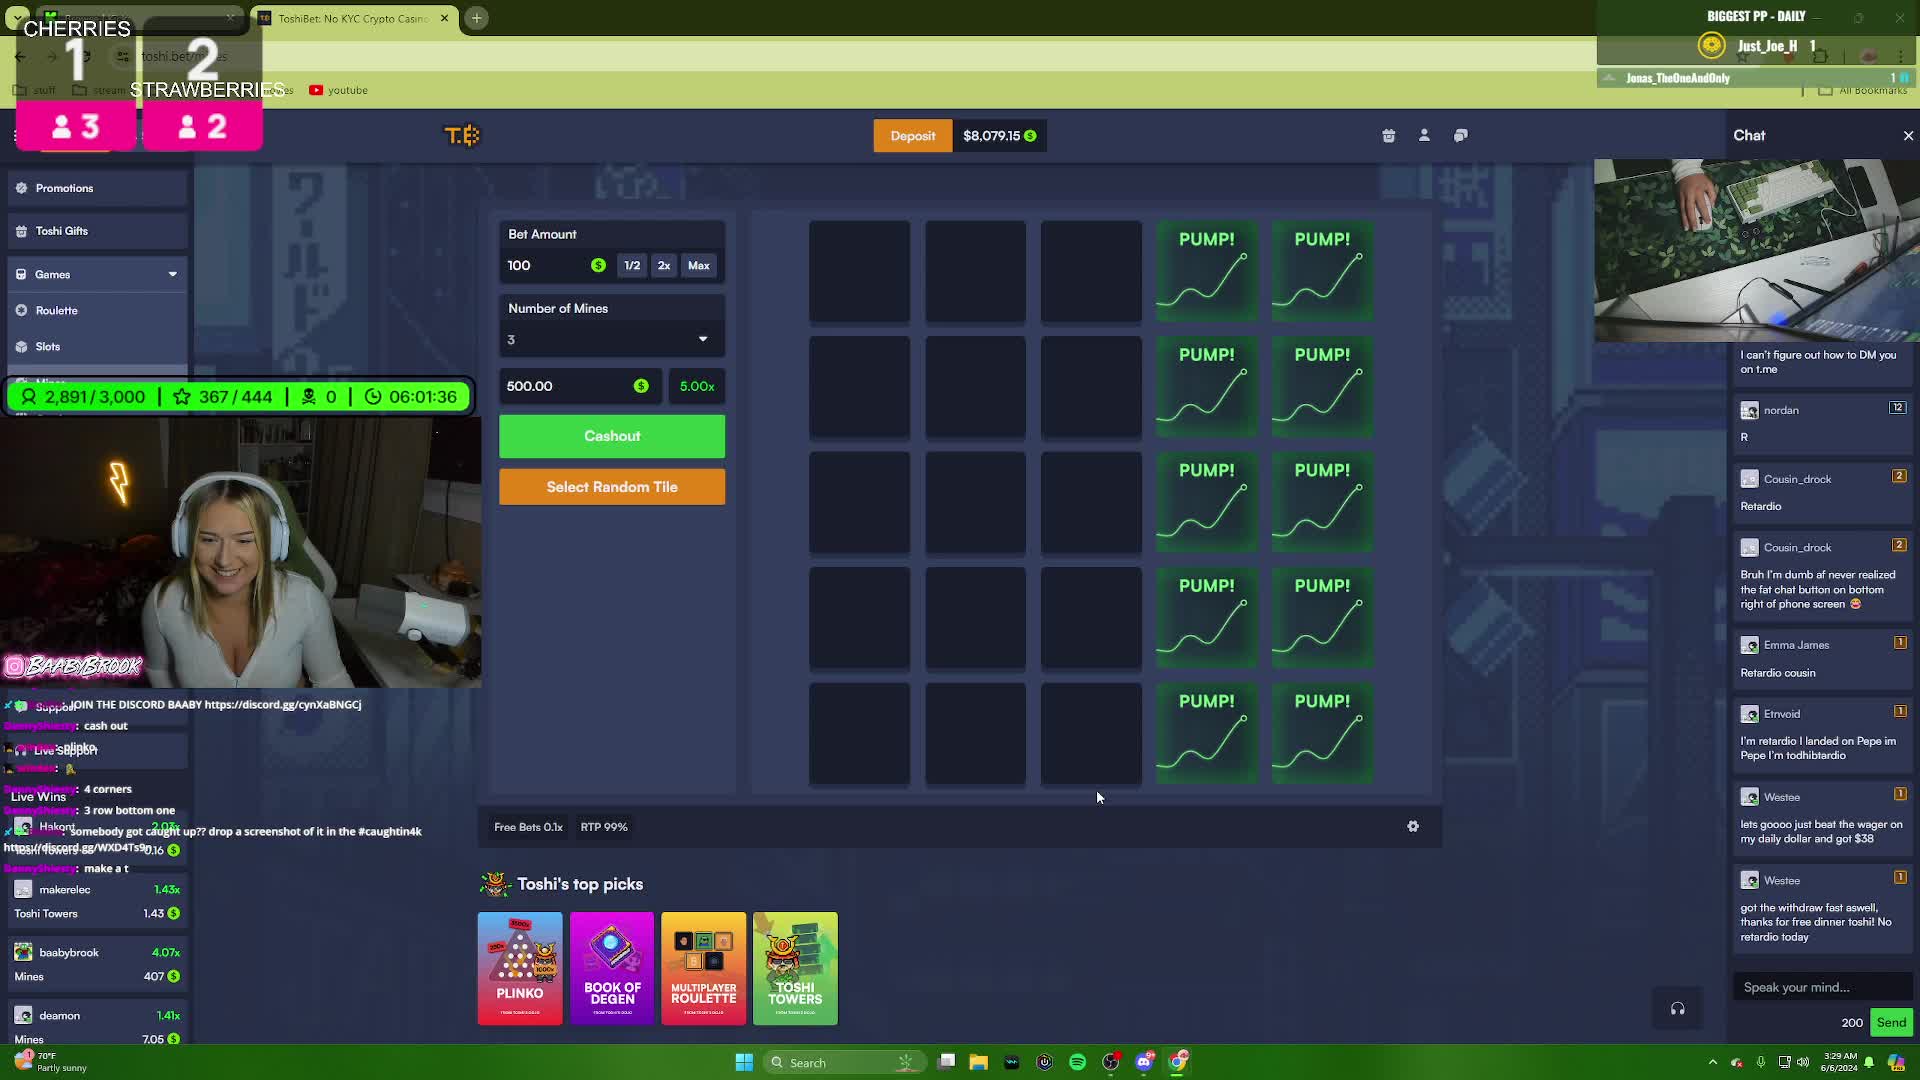Toggle the chat bubbles icon in header
Screen dimensions: 1920x1080
(x=1461, y=136)
